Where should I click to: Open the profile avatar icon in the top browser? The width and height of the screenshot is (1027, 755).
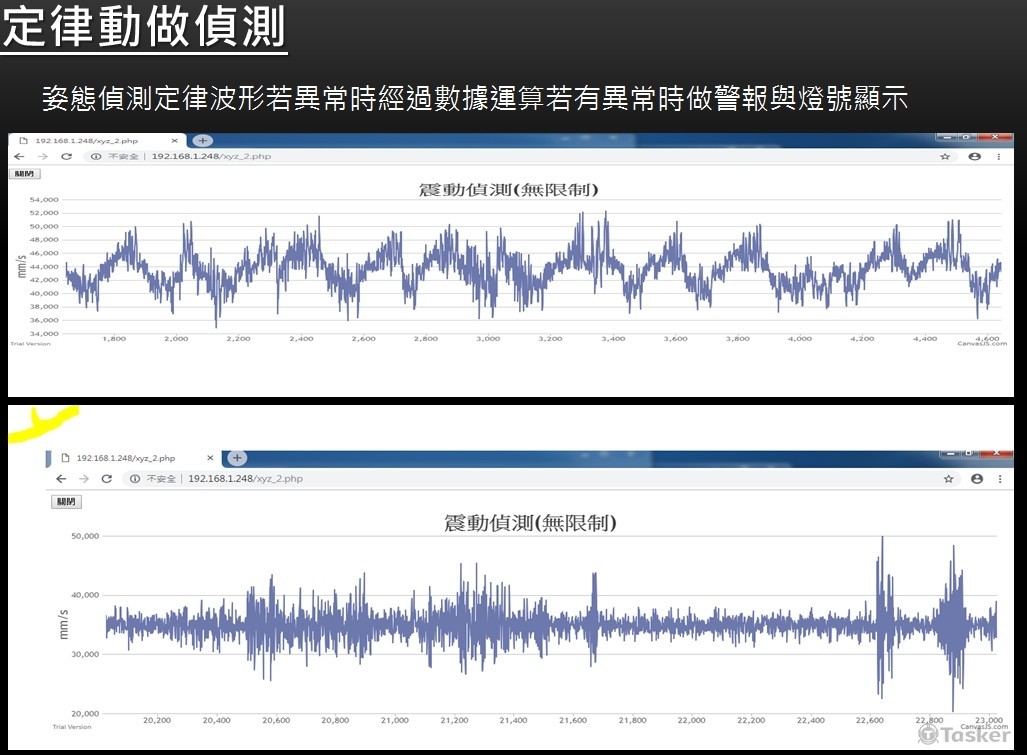975,156
